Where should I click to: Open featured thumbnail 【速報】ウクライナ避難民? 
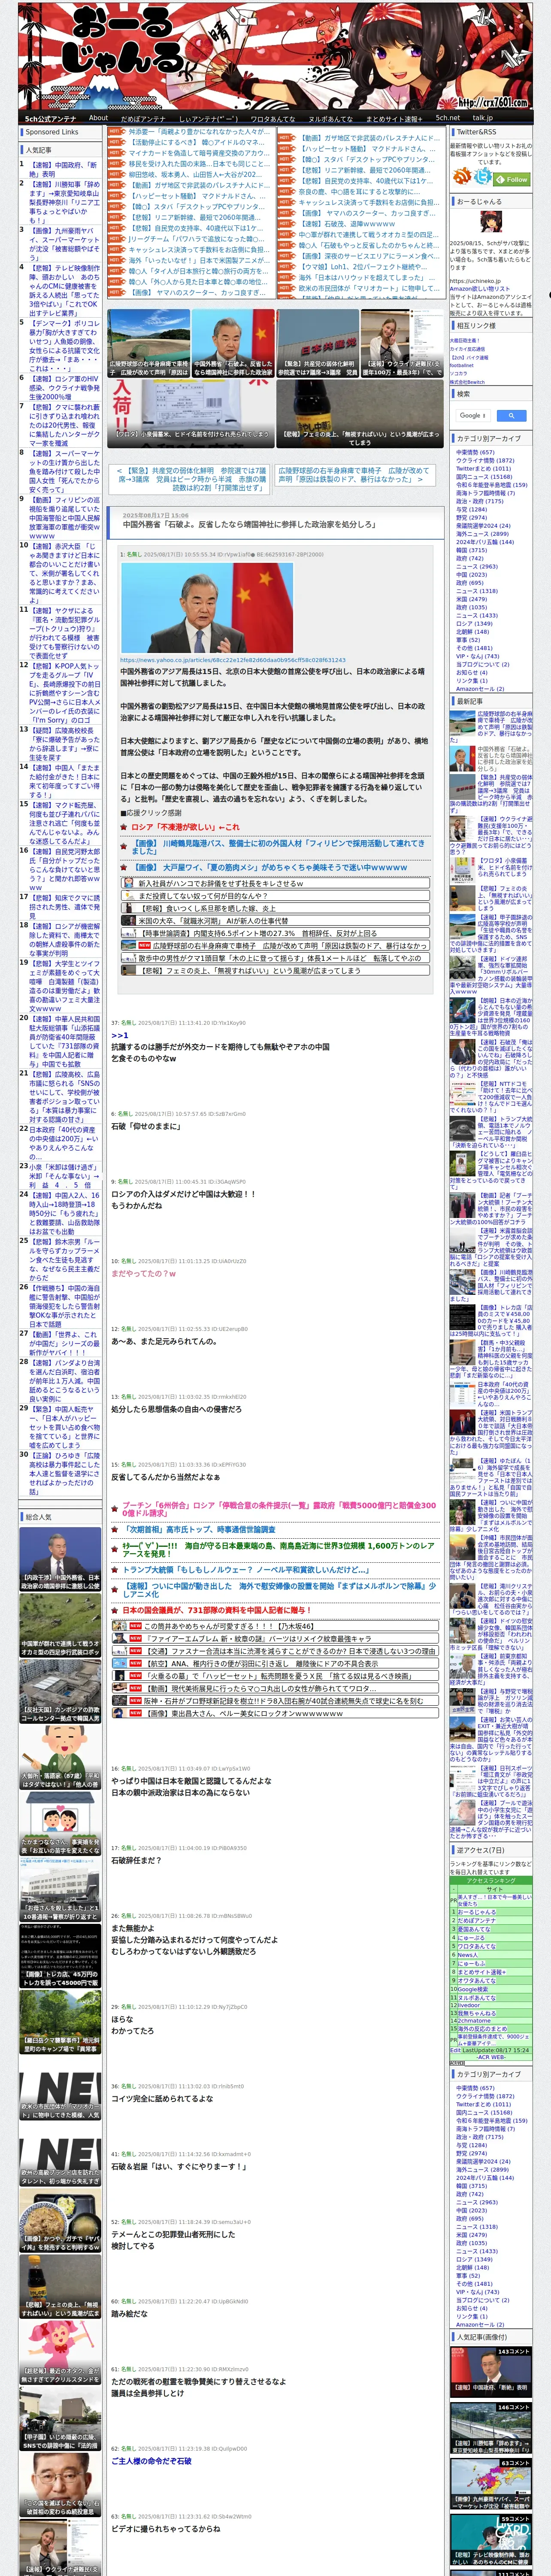402,343
